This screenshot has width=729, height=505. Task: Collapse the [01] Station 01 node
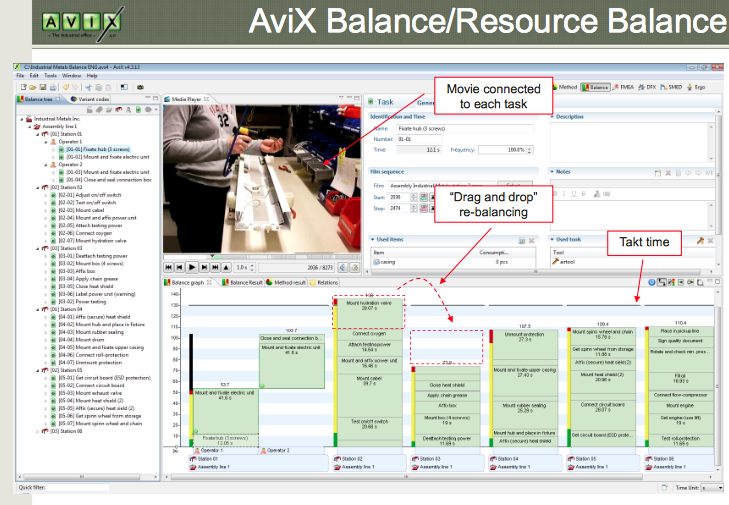pyautogui.click(x=38, y=134)
